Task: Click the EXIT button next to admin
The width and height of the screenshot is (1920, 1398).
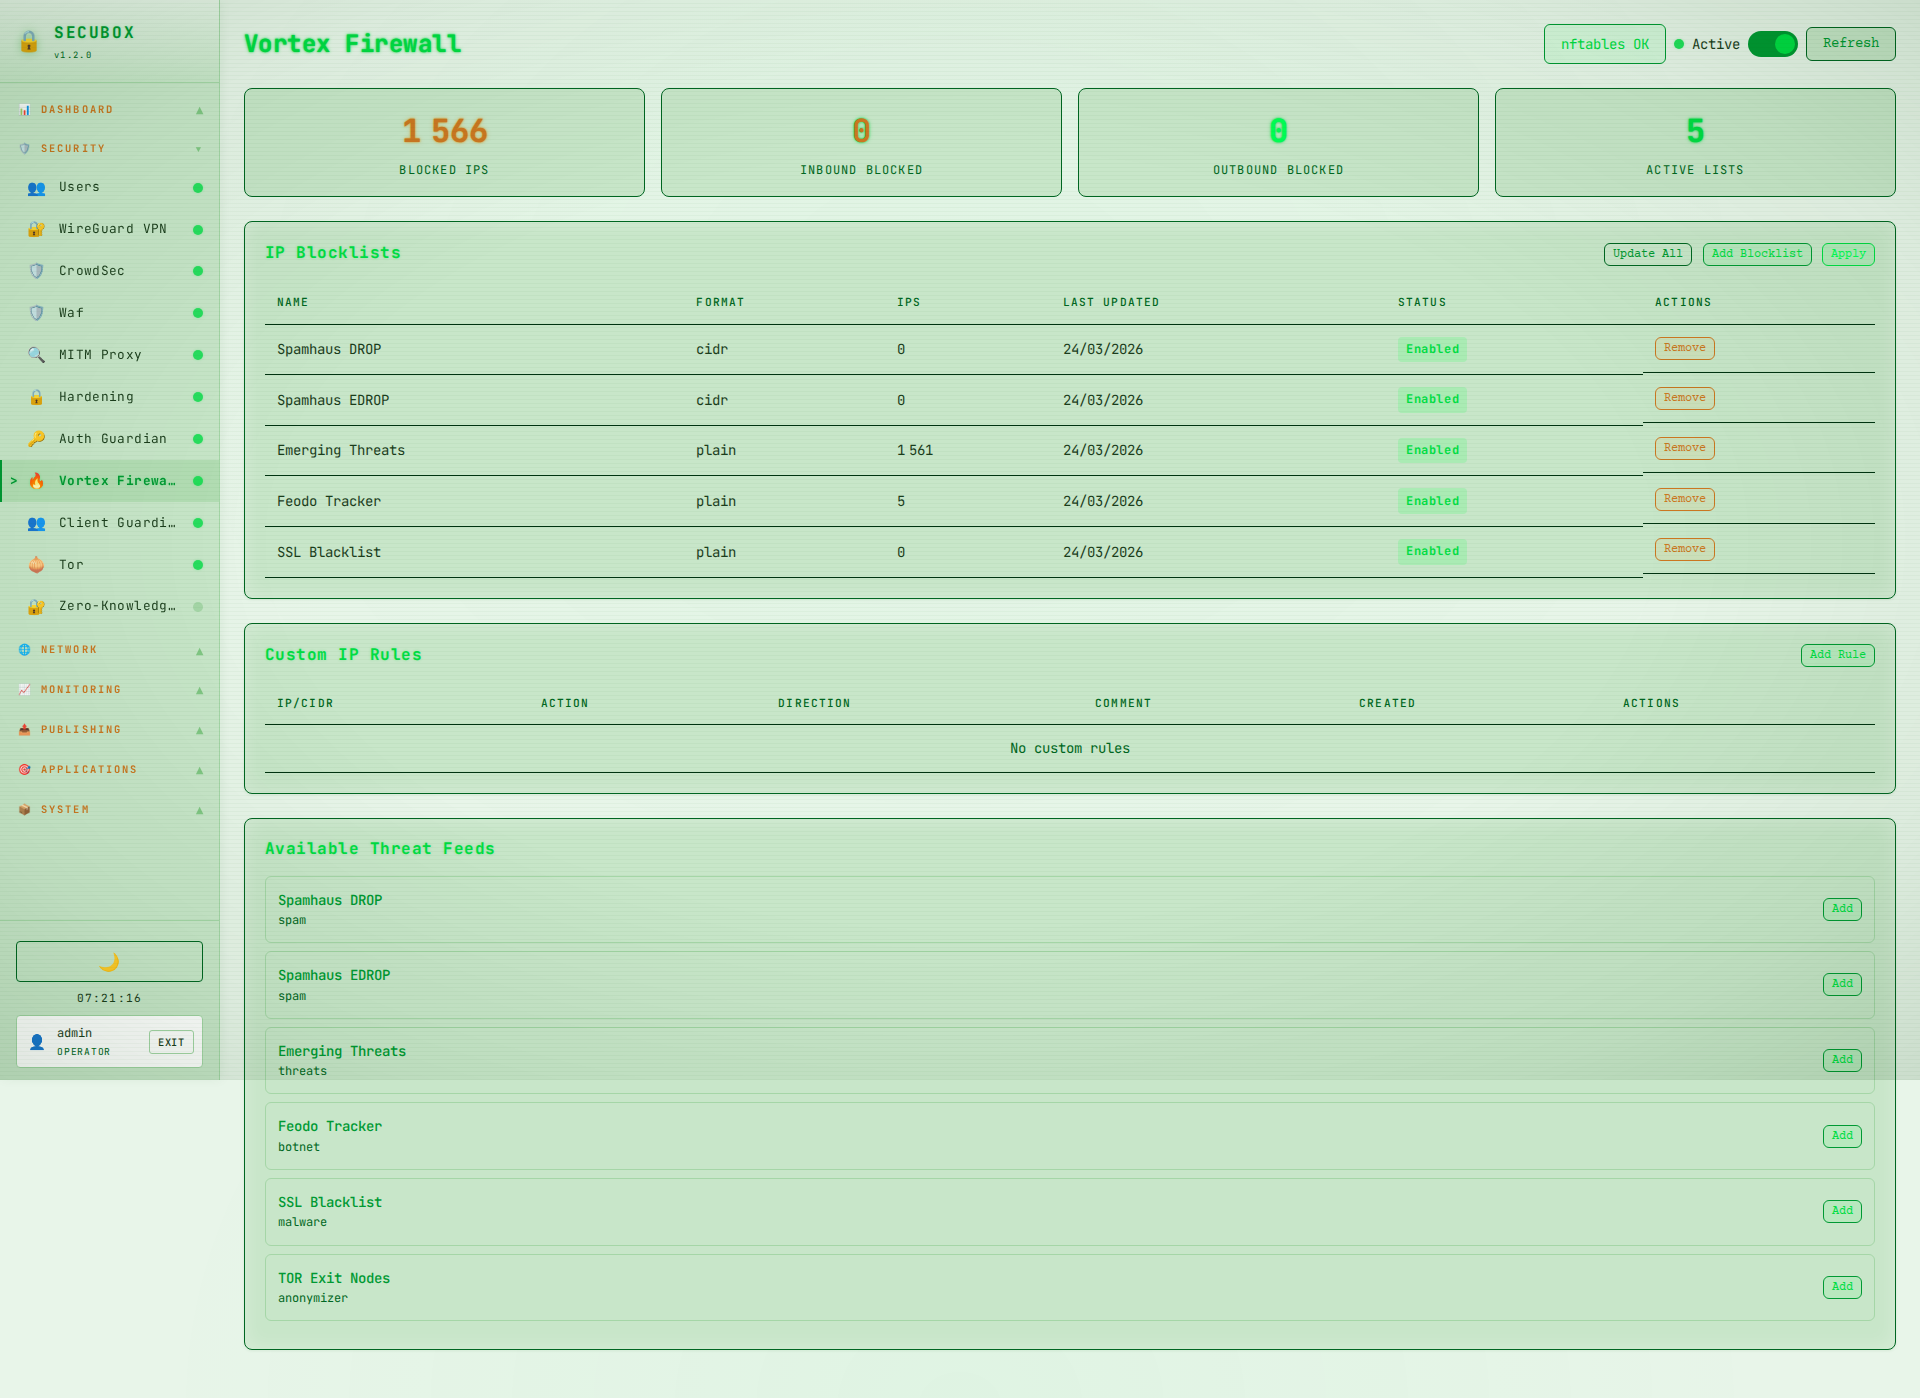Action: click(x=171, y=1042)
